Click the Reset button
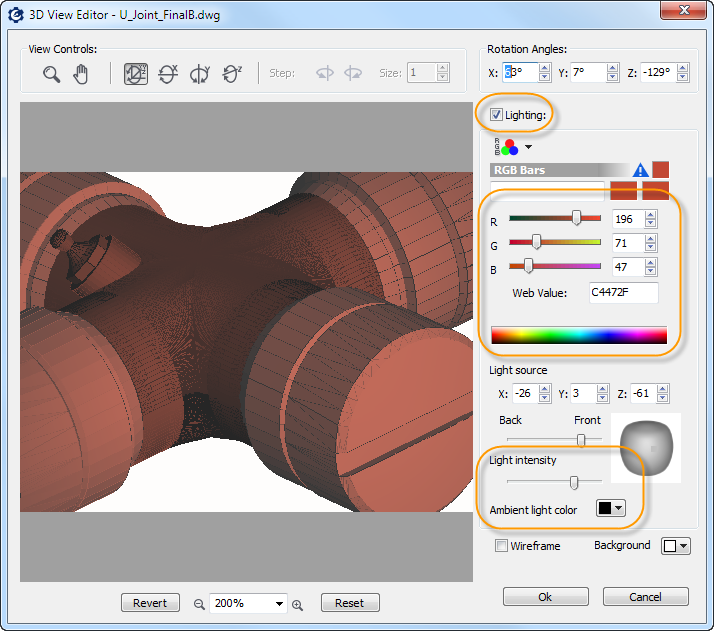Screen dimensions: 714x631 click(350, 603)
